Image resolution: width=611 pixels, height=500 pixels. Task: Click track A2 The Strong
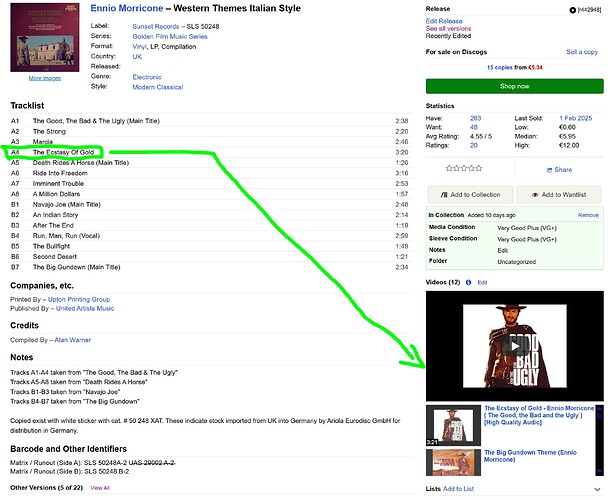pyautogui.click(x=49, y=132)
